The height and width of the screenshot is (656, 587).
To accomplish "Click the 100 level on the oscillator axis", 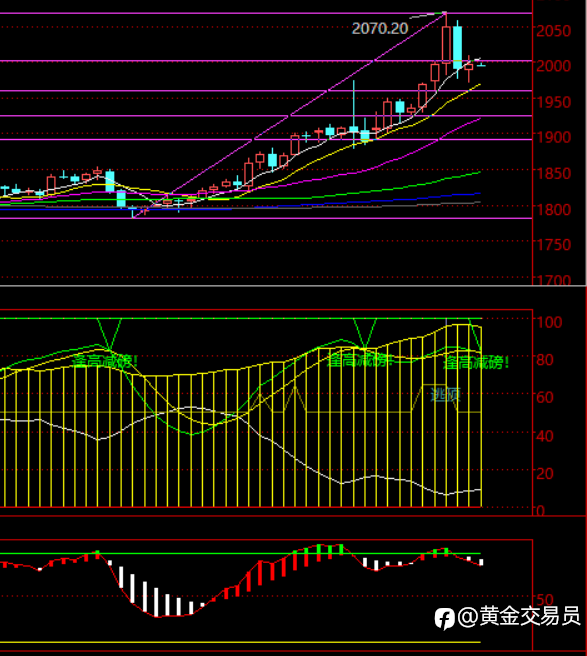I will click(549, 322).
